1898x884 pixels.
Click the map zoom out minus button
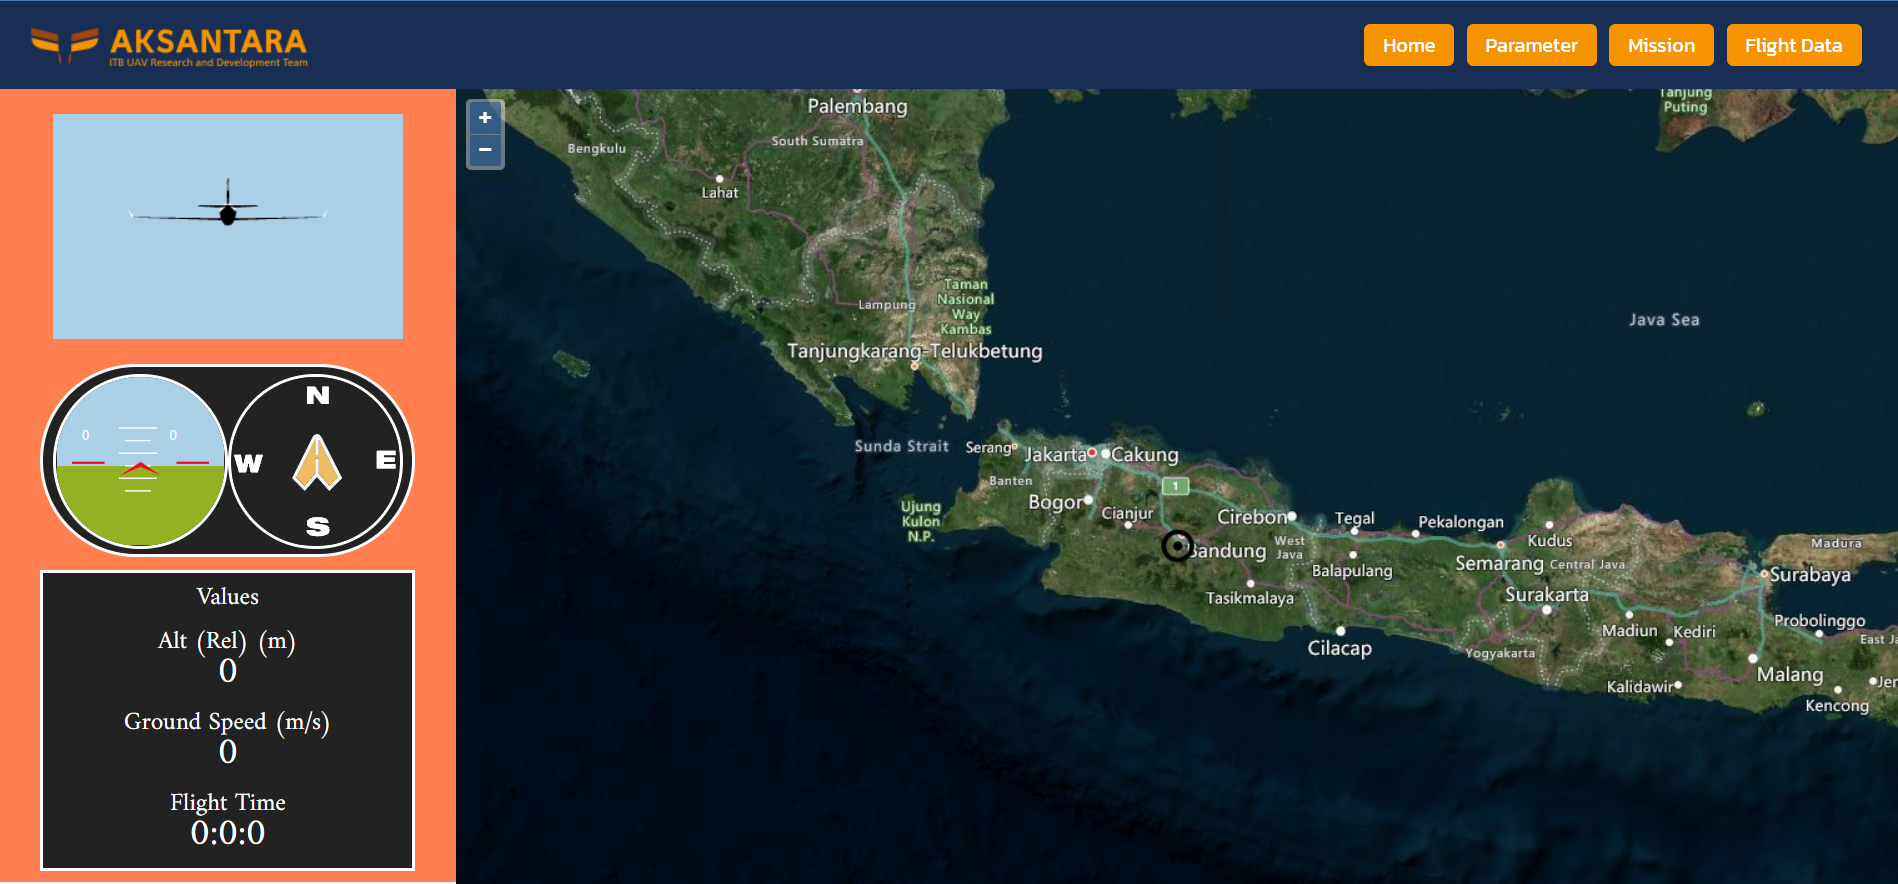485,150
